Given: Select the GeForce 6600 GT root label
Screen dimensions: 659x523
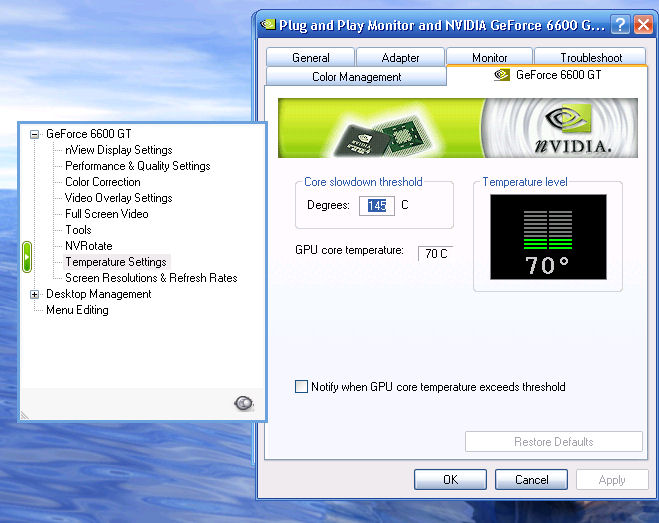Looking at the screenshot, I should coord(89,134).
